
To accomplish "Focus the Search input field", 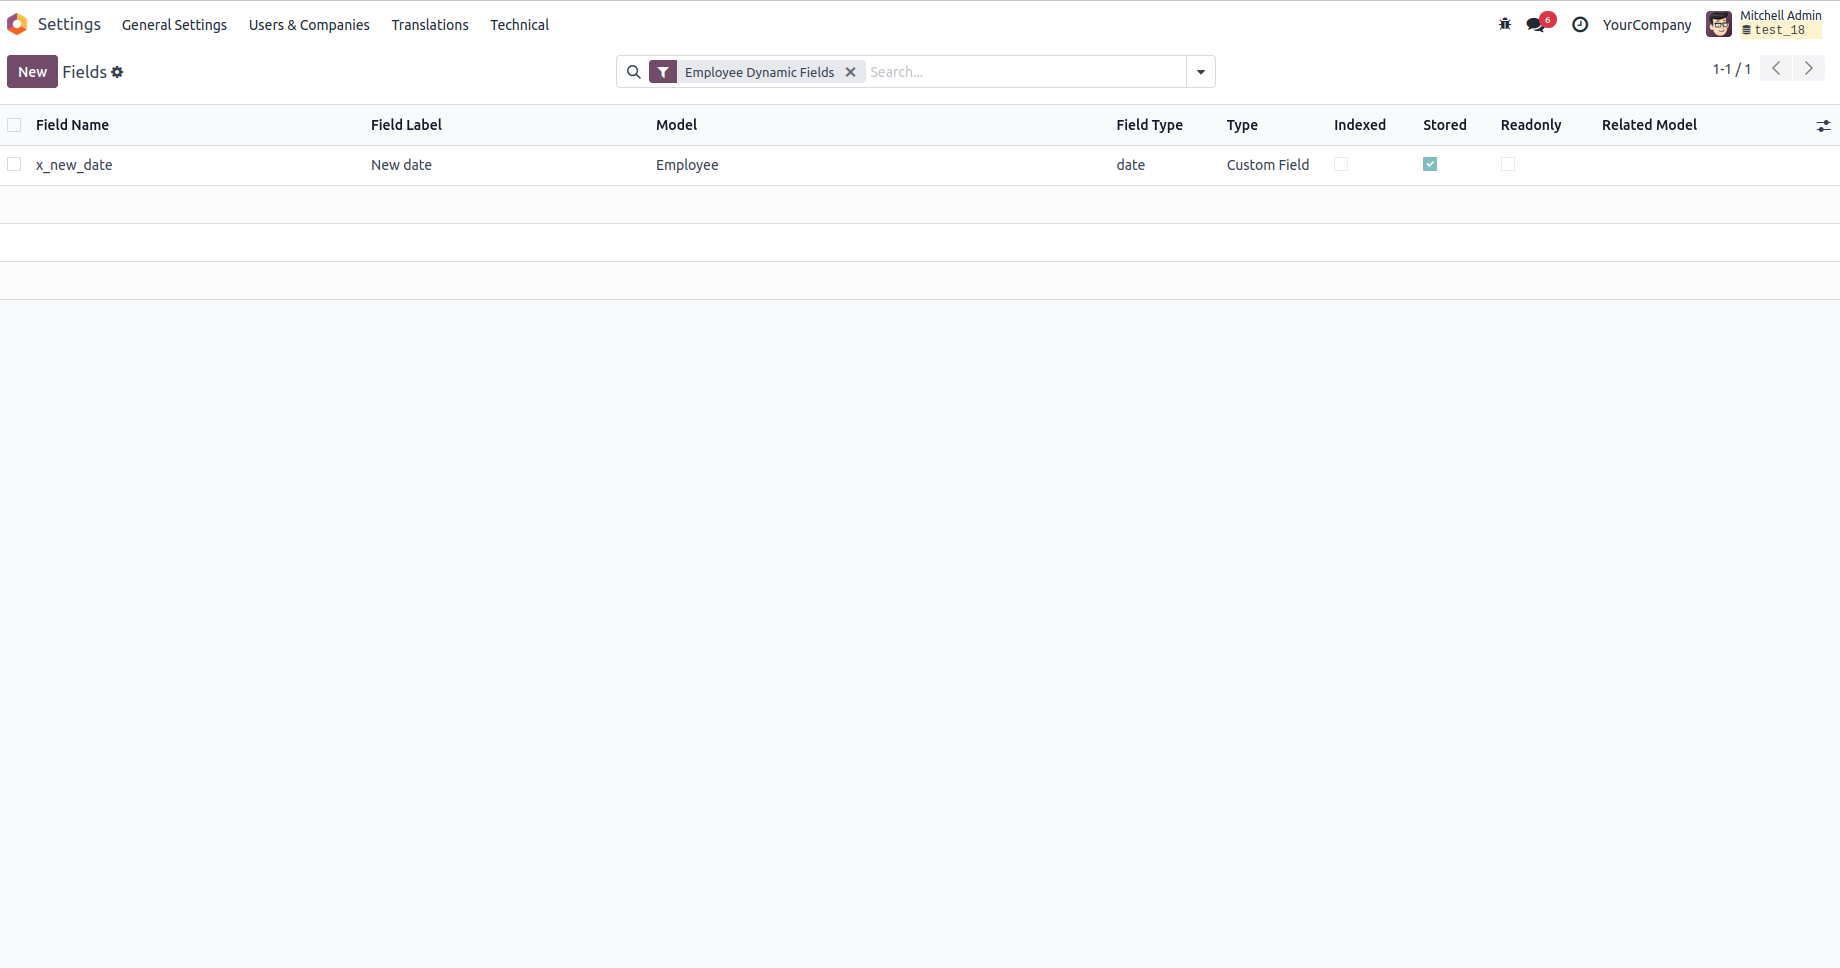I will 1024,72.
